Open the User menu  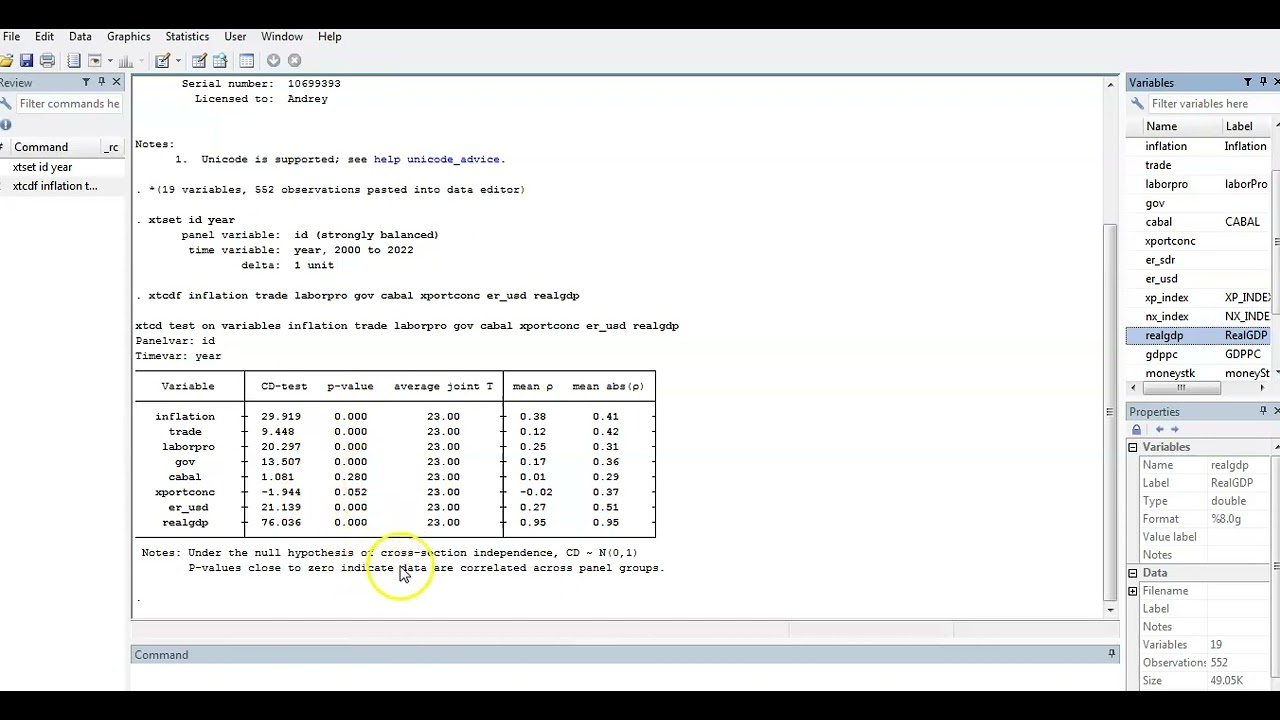pos(235,36)
